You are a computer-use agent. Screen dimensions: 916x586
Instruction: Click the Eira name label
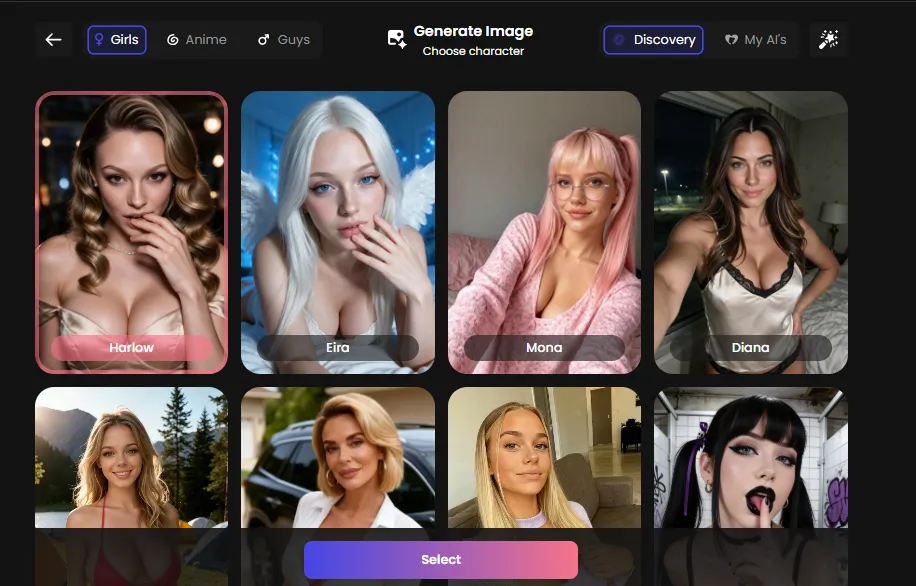pos(338,348)
